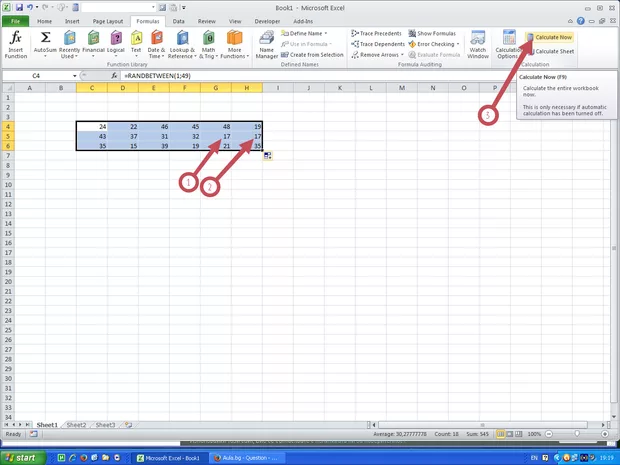Select cell C4 containing 24

(92, 127)
